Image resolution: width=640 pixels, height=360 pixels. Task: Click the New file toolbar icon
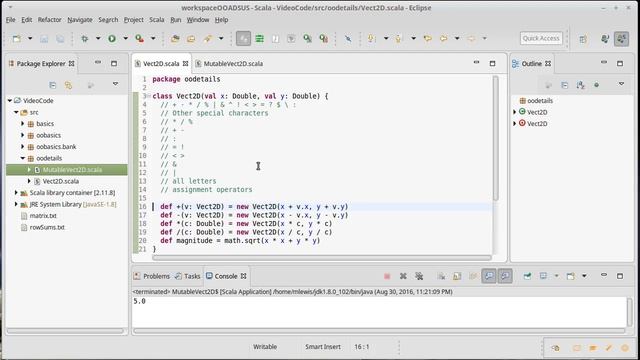click(17, 39)
